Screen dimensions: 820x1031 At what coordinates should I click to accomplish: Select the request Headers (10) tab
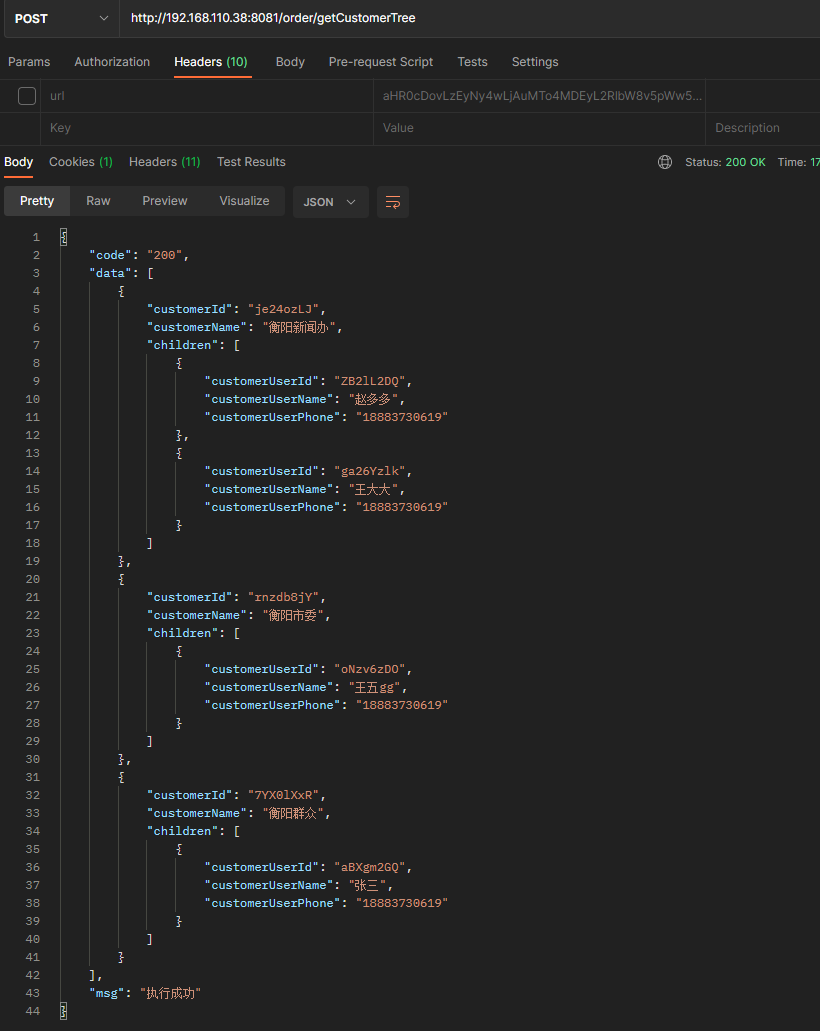point(210,62)
